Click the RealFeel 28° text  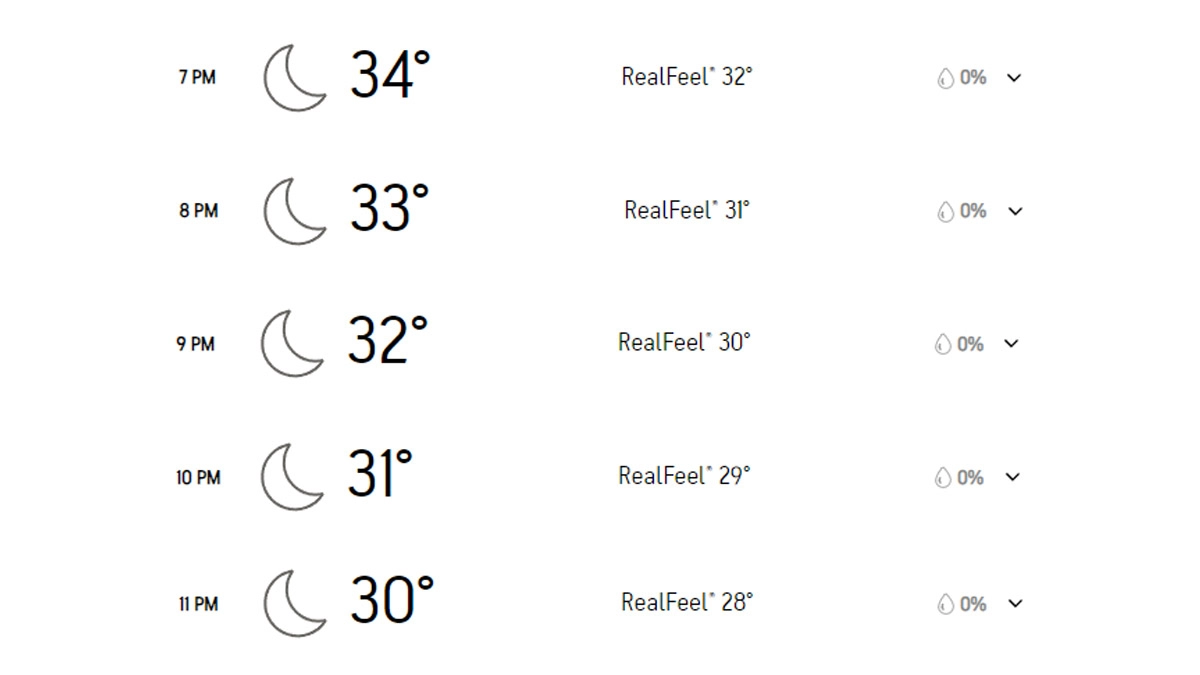(x=687, y=602)
